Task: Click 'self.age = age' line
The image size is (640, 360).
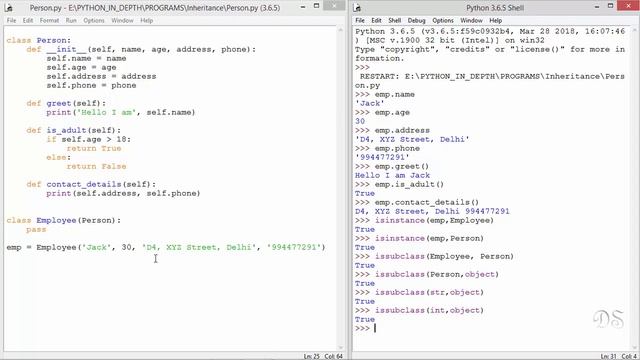Action: [81, 67]
